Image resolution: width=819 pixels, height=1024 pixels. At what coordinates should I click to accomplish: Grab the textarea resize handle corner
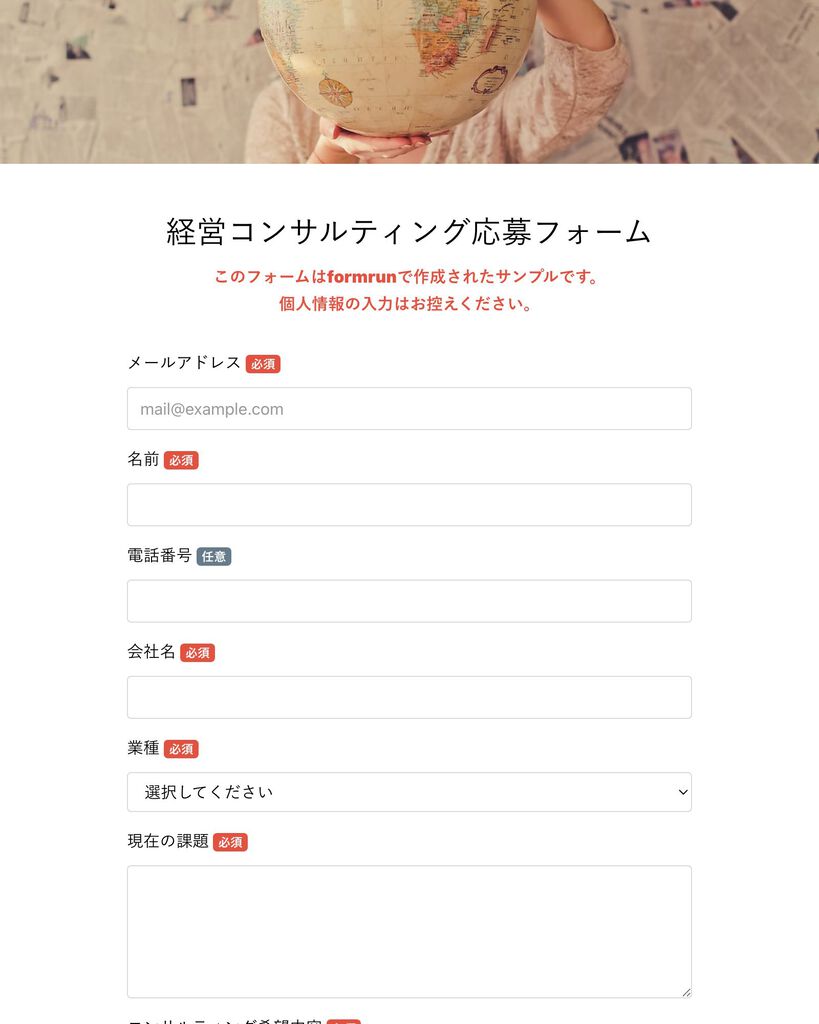click(686, 993)
